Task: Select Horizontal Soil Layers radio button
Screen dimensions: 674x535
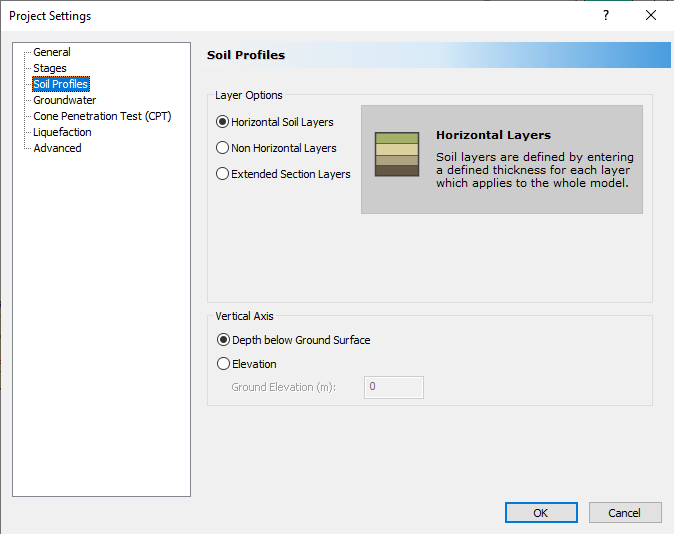Action: click(223, 122)
